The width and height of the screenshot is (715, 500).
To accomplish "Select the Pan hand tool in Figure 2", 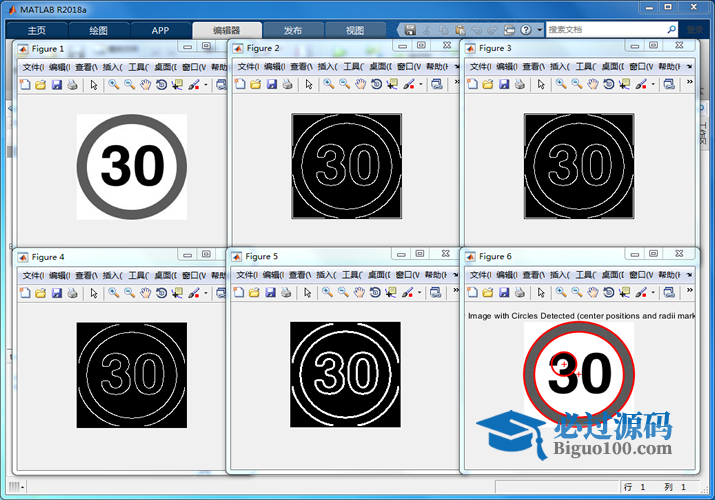I will 360,85.
